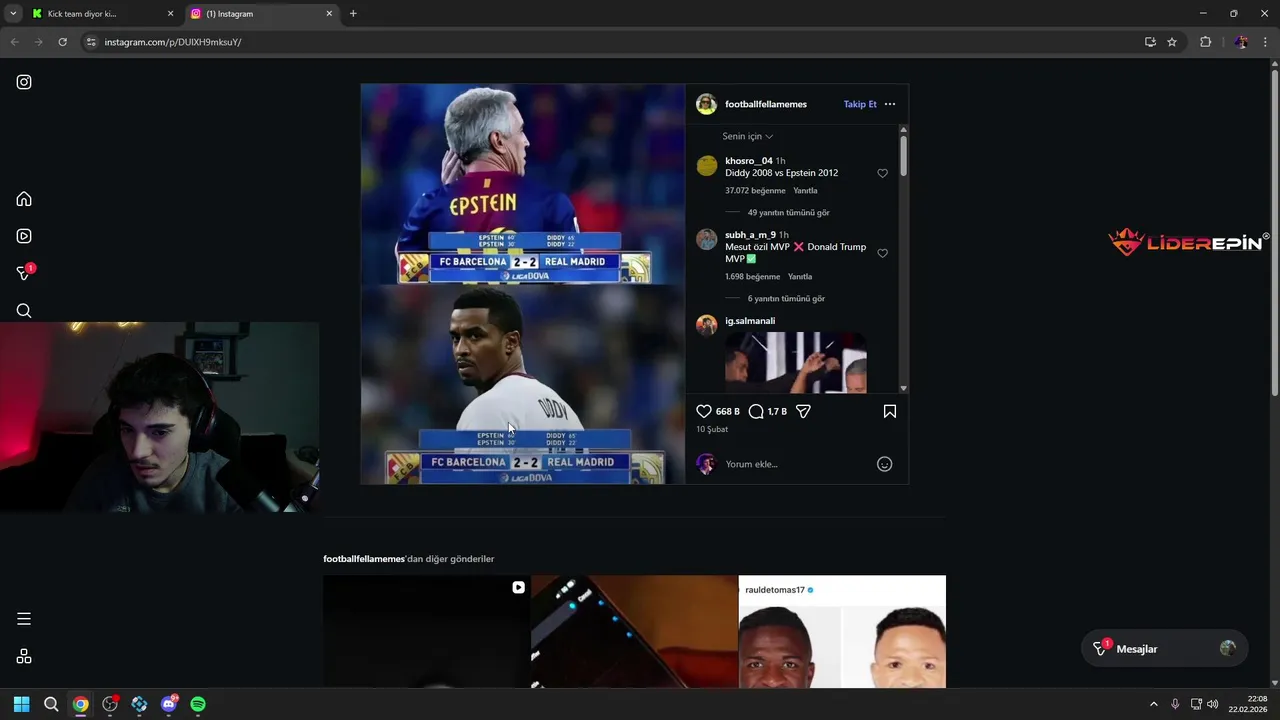The height and width of the screenshot is (720, 1280).
Task: Expand 6 yanıtın tümünü gör
Action: tap(786, 299)
